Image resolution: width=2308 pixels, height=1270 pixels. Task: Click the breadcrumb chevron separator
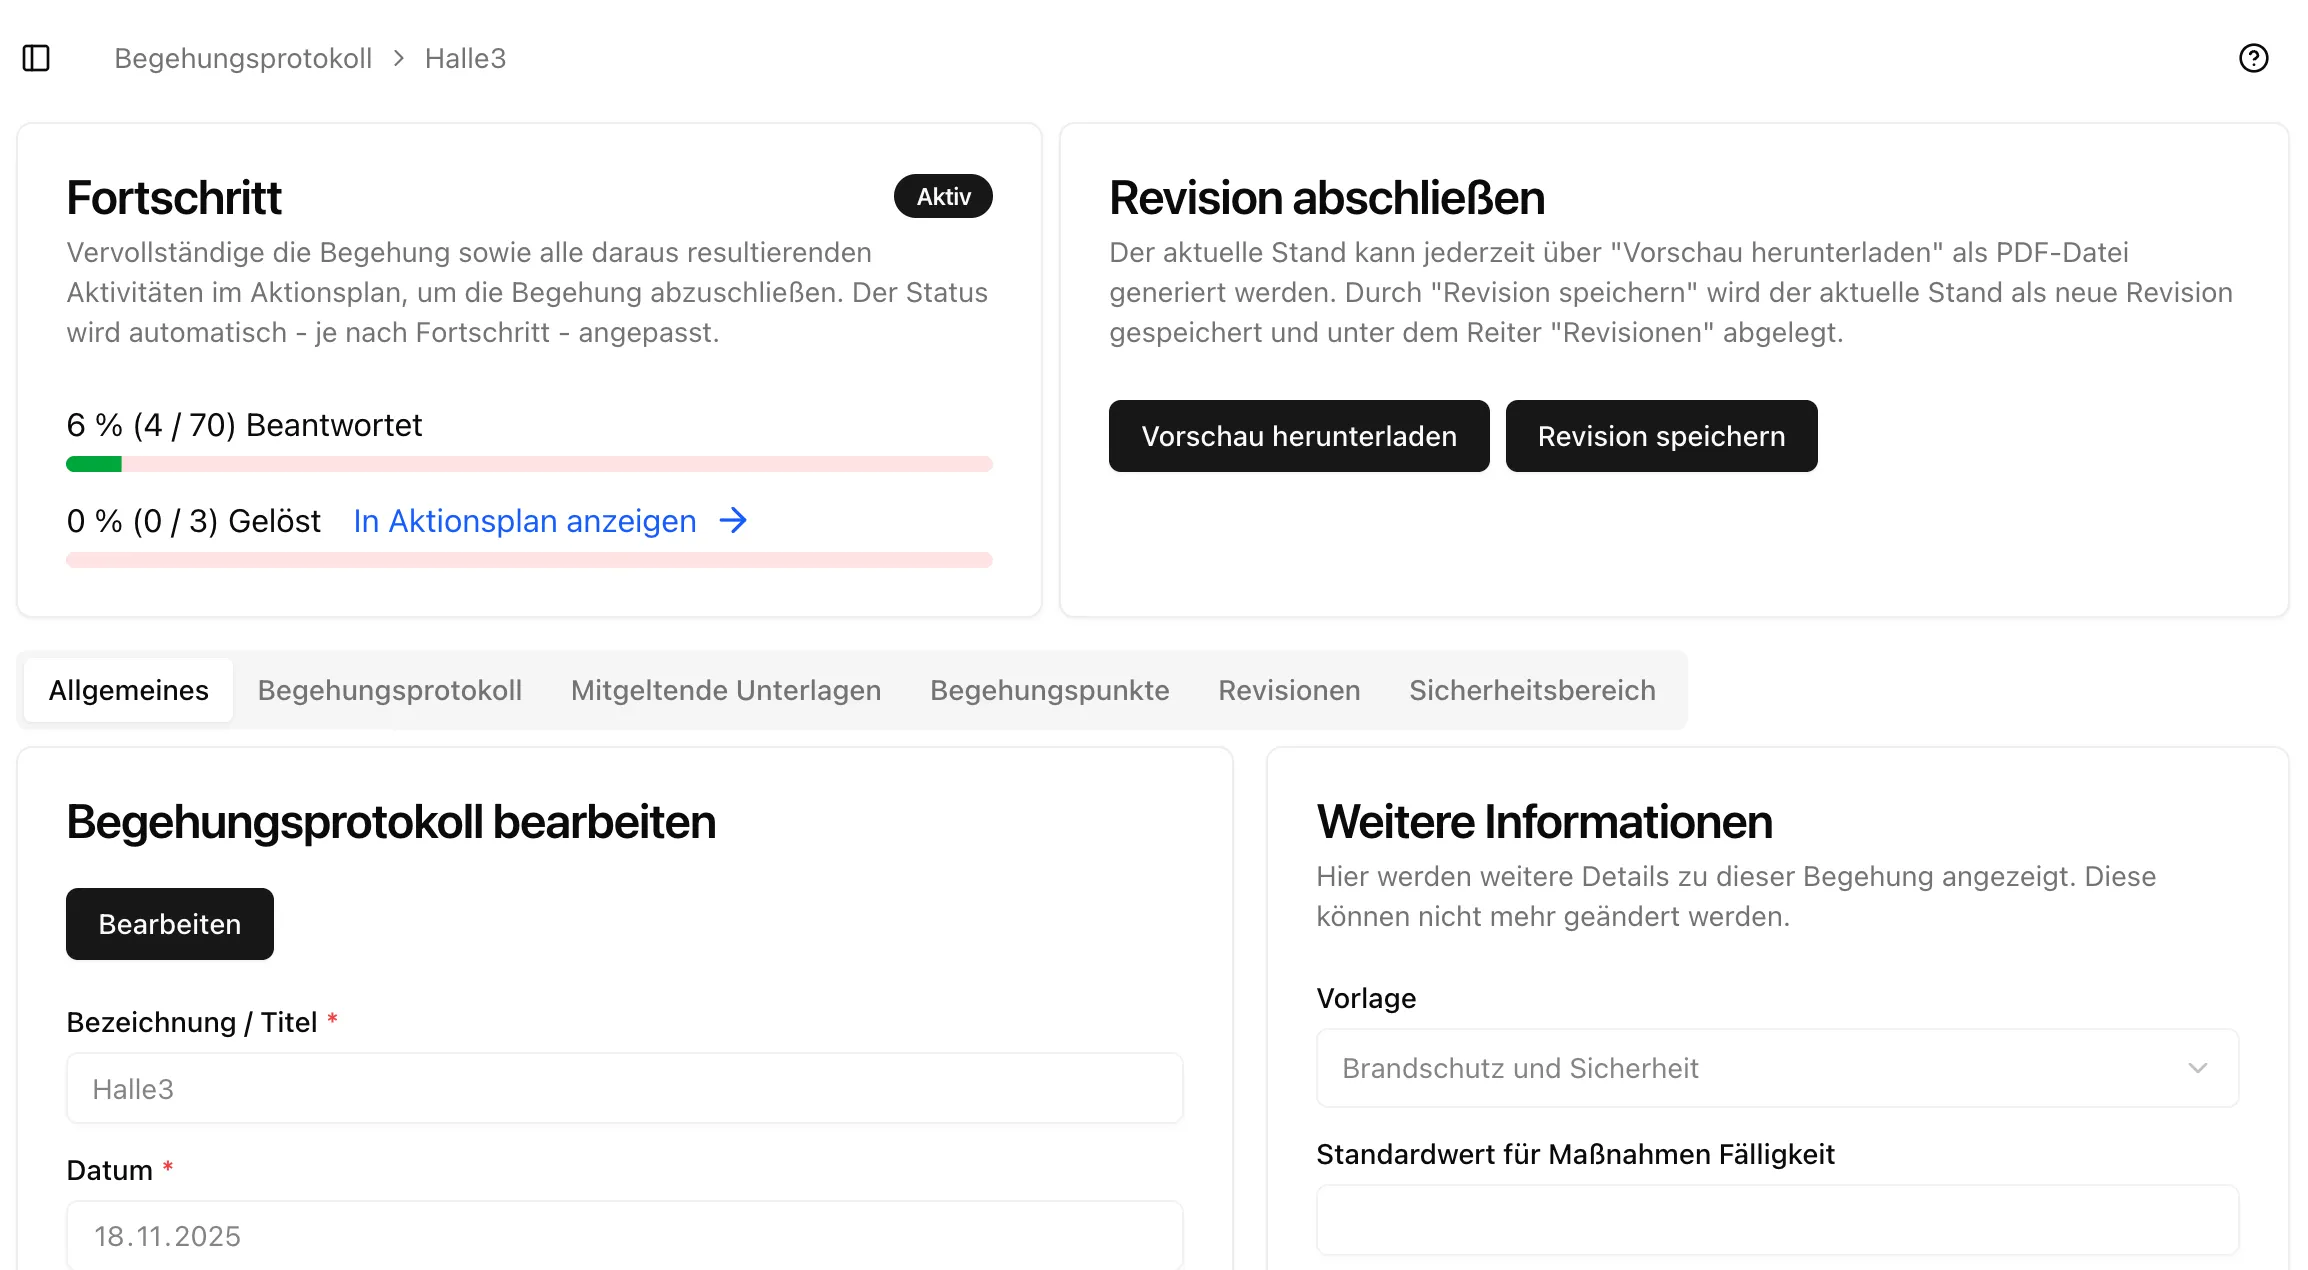coord(399,58)
